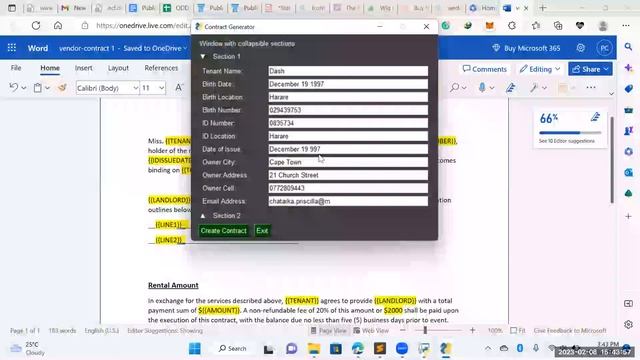Click the clipboard Paste icon

click(x=38, y=87)
